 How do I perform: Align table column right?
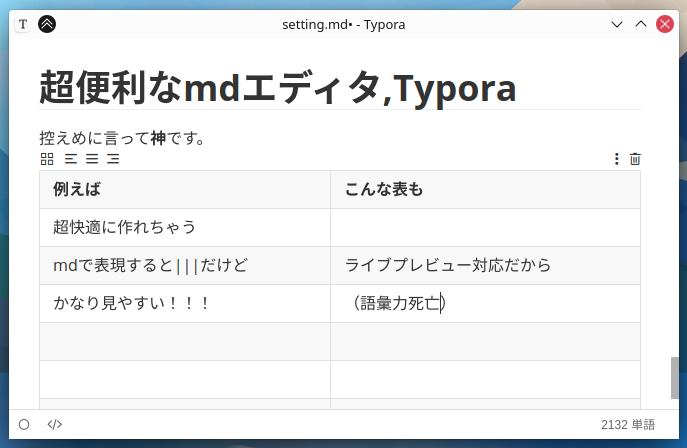click(113, 158)
